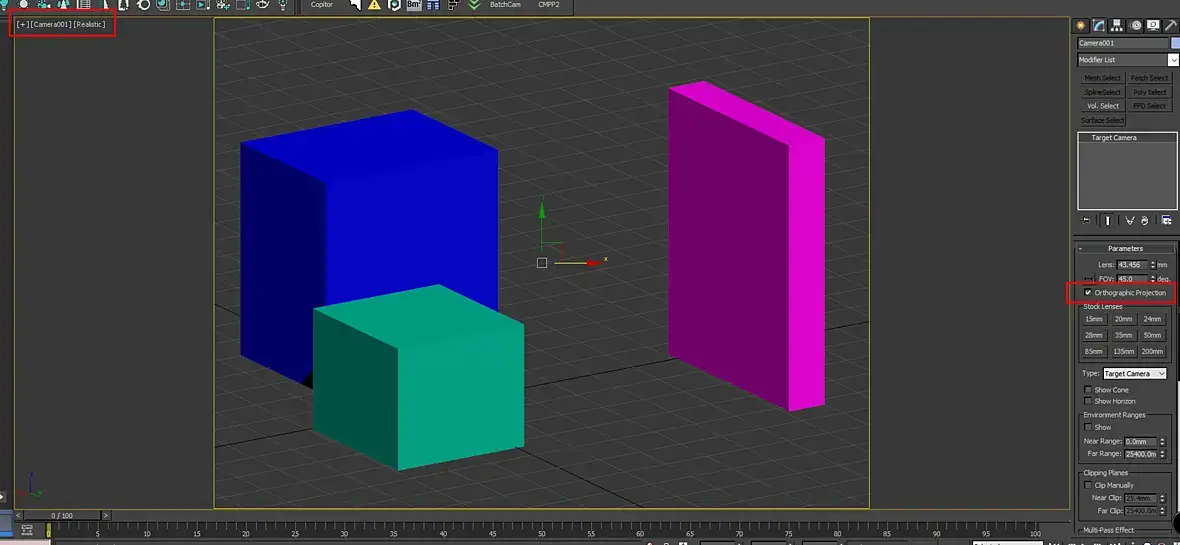This screenshot has height=545, width=1180.
Task: Select the 135mm stock lens
Action: coord(1124,352)
